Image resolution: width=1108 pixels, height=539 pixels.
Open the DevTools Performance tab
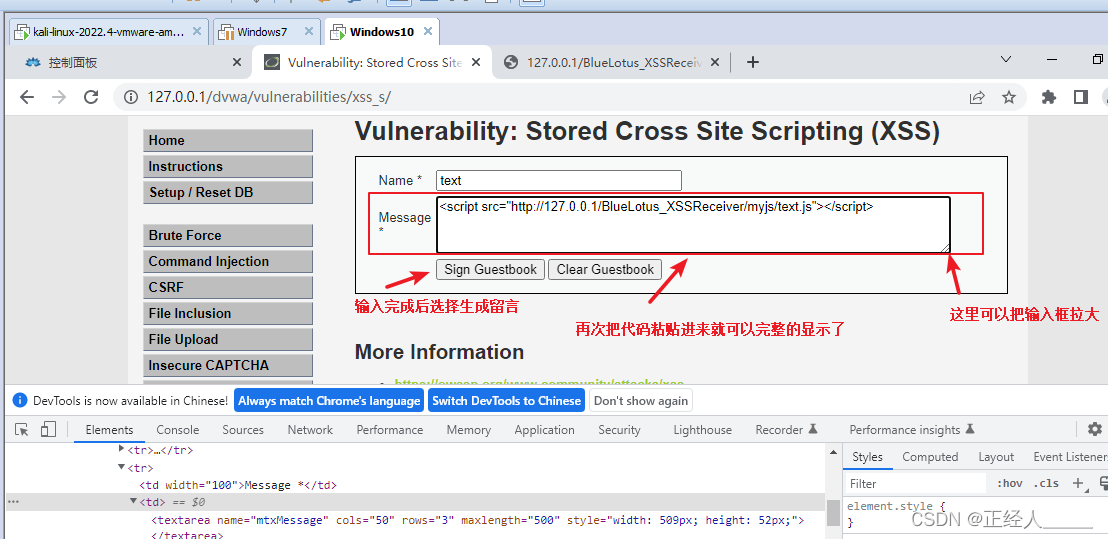coord(389,430)
